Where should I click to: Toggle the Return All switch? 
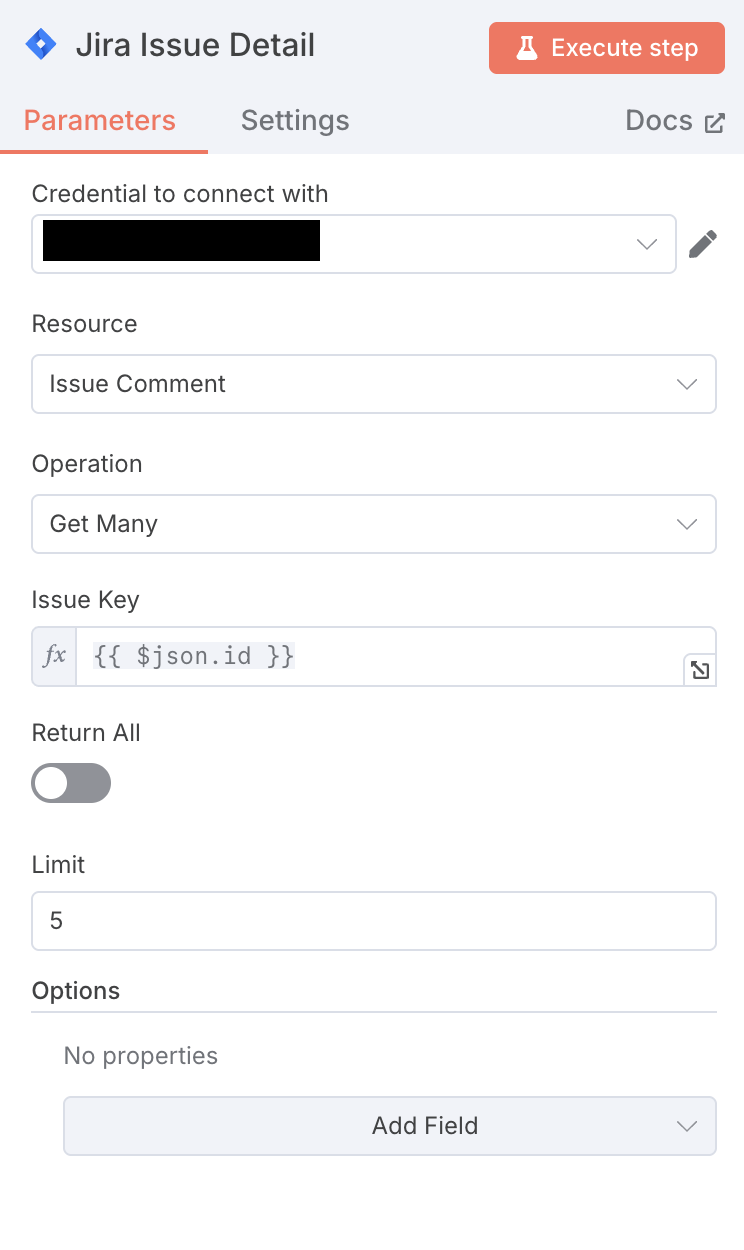point(71,783)
